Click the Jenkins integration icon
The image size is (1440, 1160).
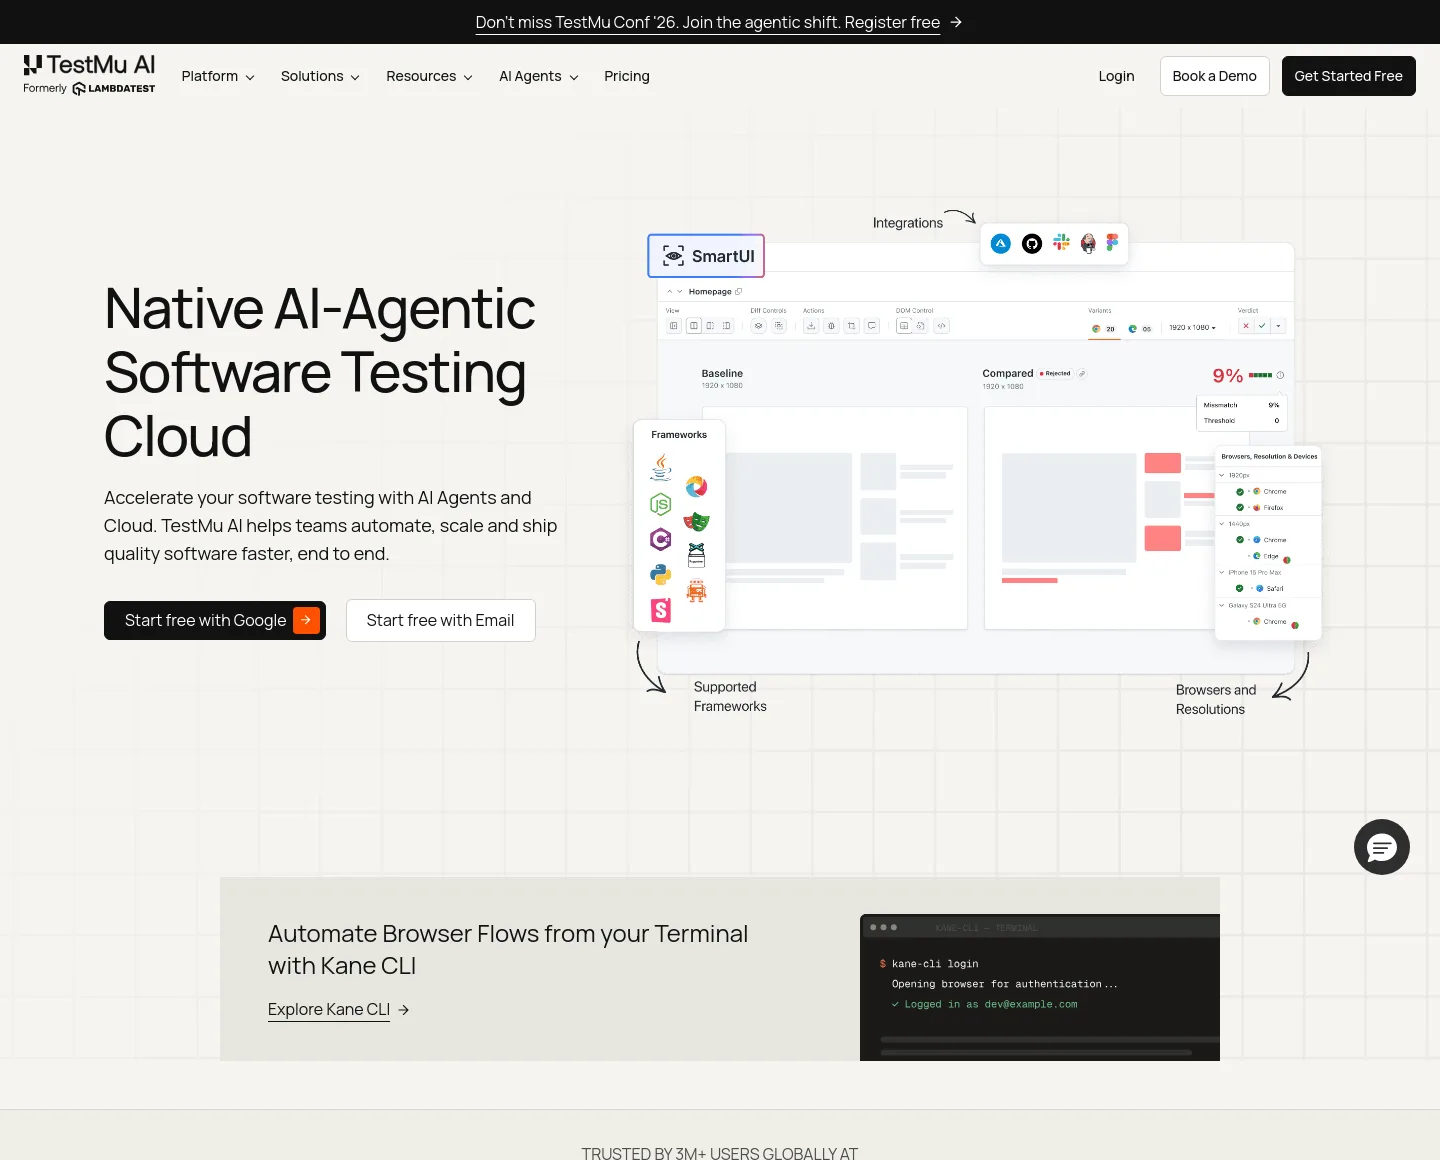[1088, 243]
